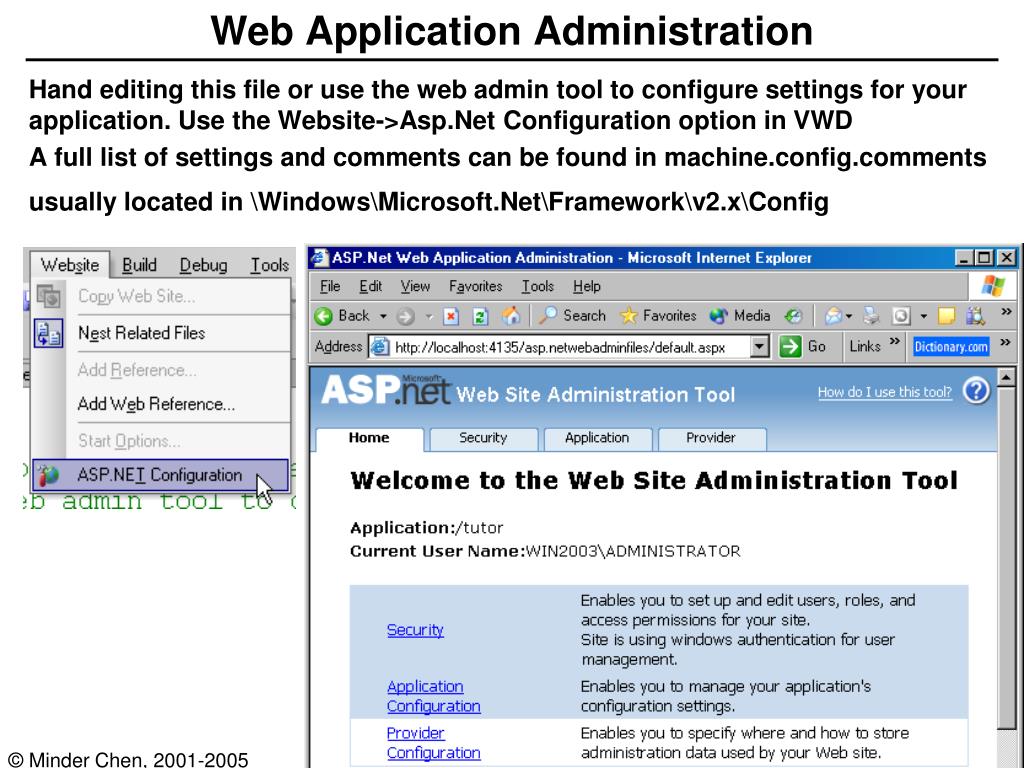Viewport: 1024px width, 768px height.
Task: Open the Help menu in Internet Explorer
Action: pos(586,286)
